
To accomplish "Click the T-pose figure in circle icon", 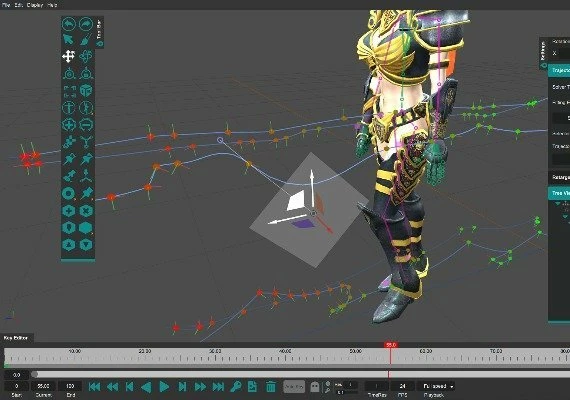I will tap(69, 108).
